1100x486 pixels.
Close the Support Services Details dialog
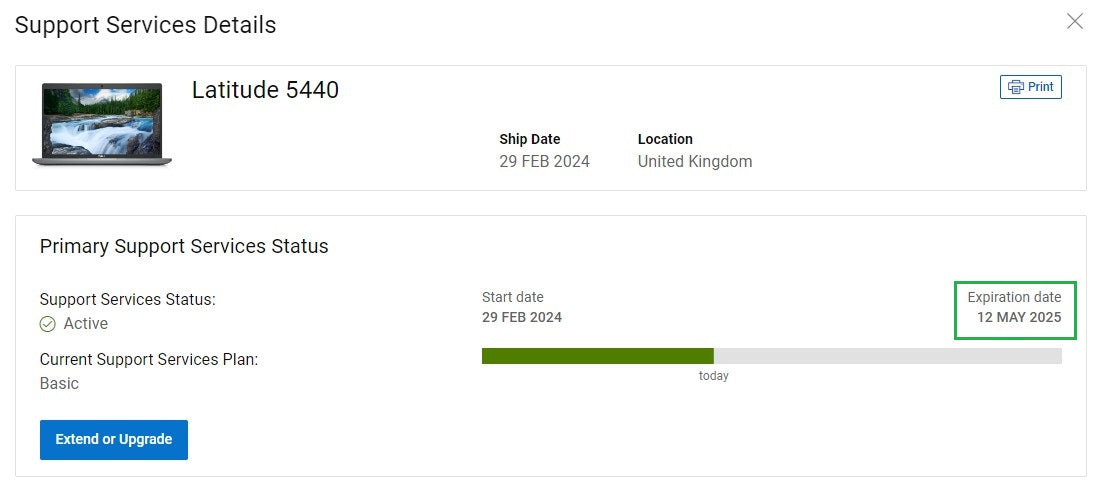[1075, 22]
